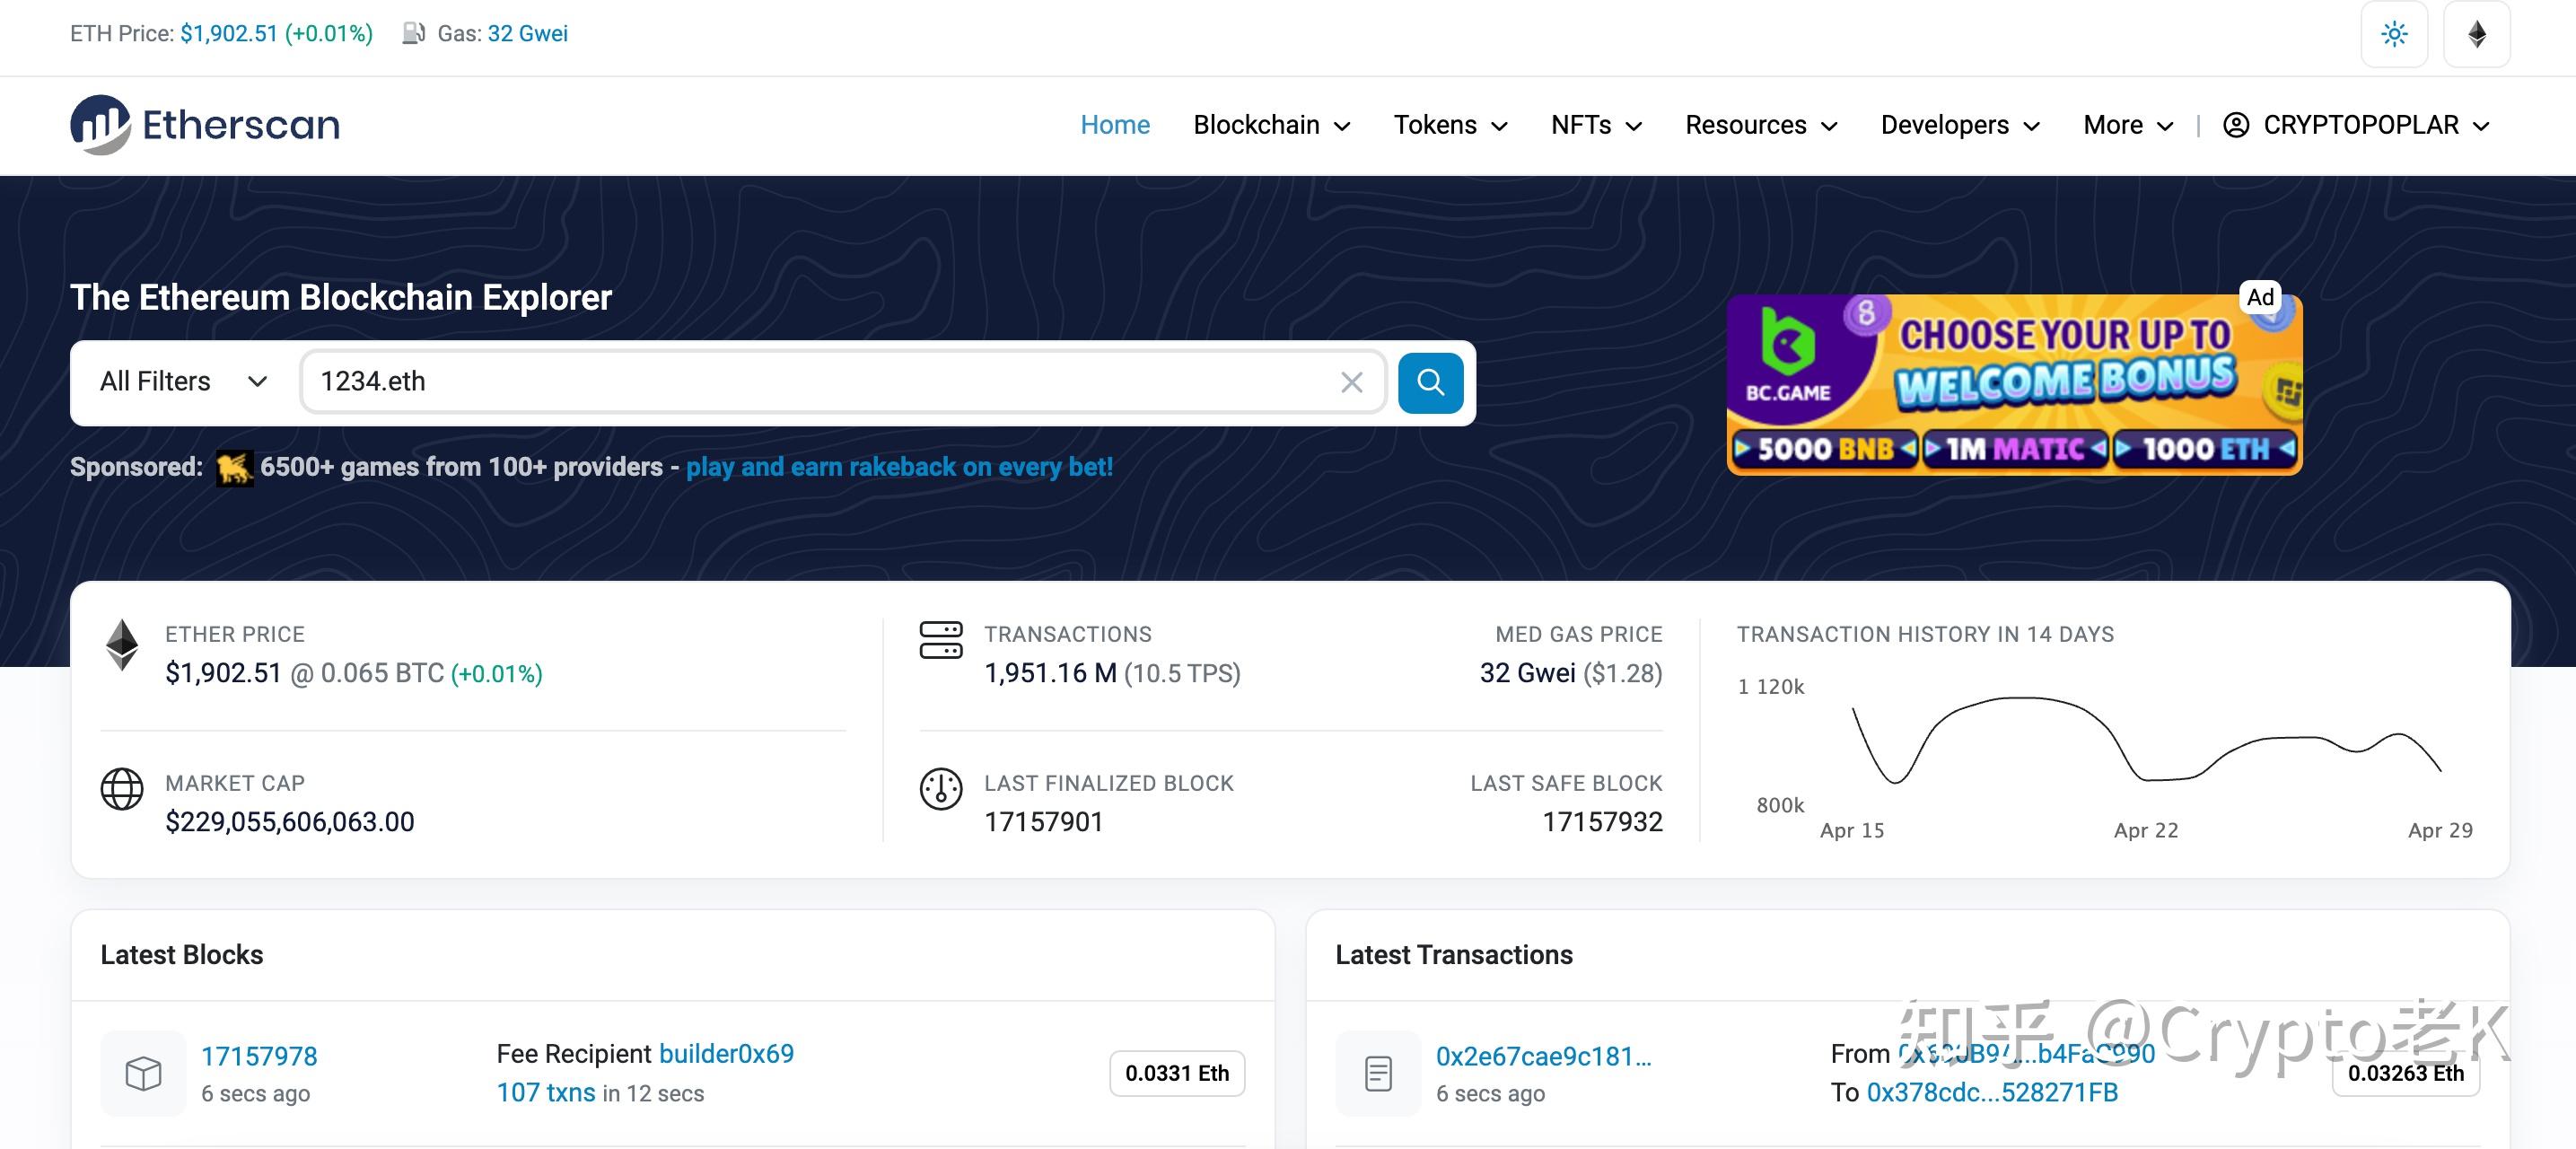This screenshot has height=1149, width=2576.
Task: Click the BC.GAME welcome bonus ad banner
Action: point(2014,384)
